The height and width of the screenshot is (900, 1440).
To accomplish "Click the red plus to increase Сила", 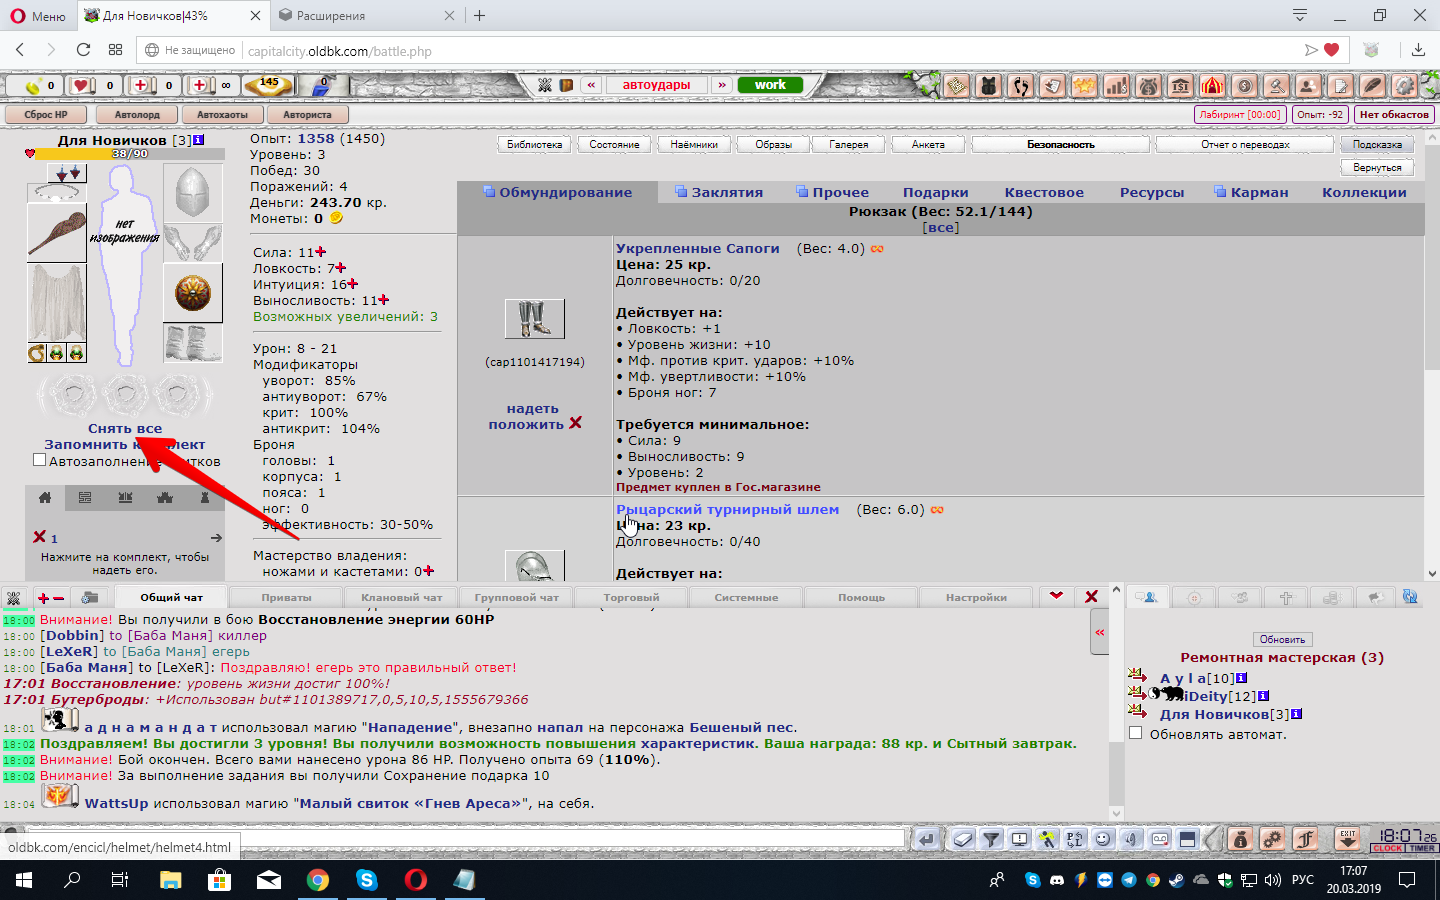I will [321, 252].
